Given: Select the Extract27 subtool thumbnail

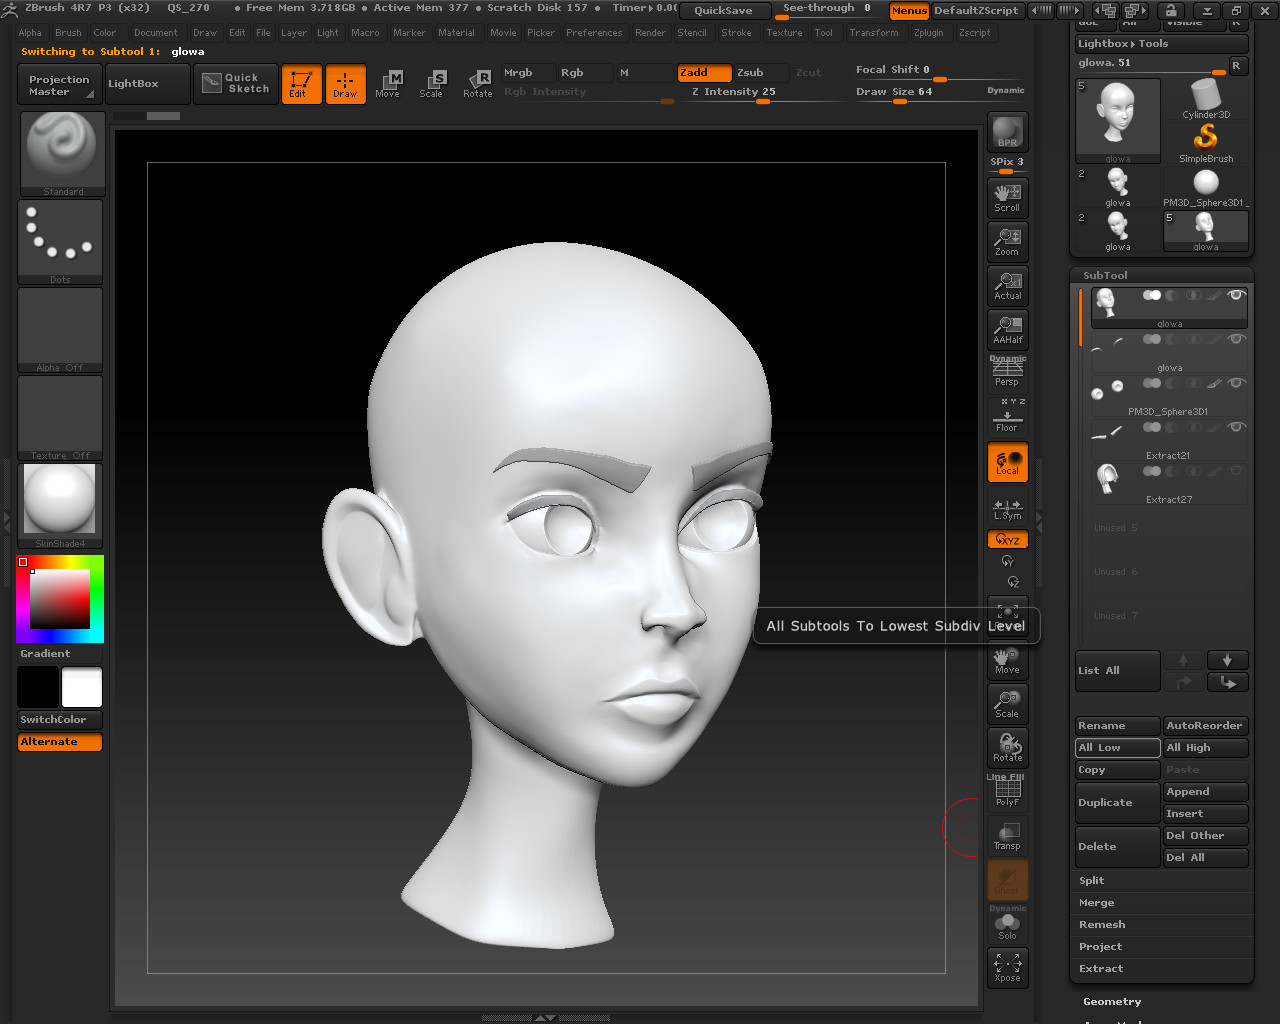Looking at the screenshot, I should [1107, 481].
